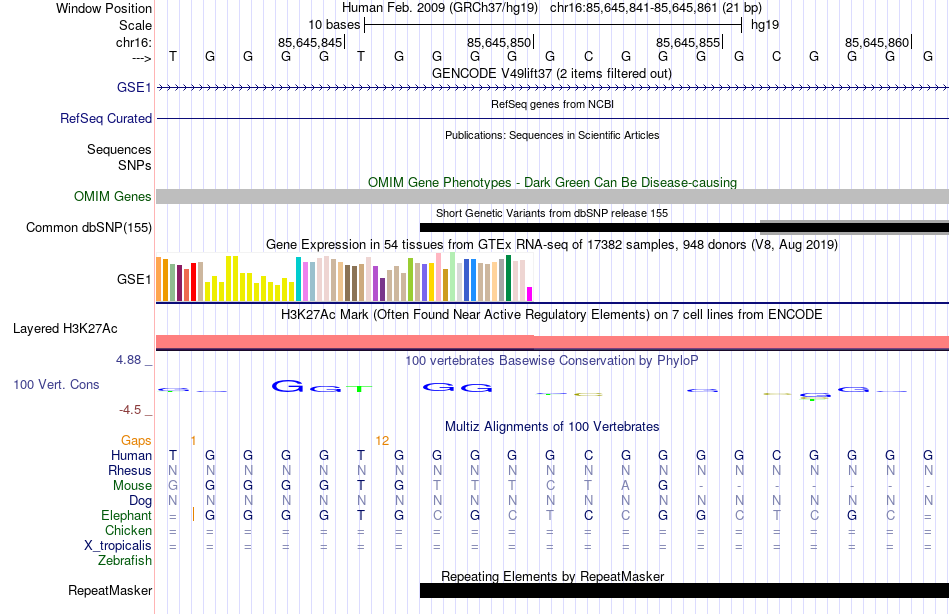Click the GSE1 gene arrow line in GENCODE
Viewport: 950px width, 614px height.
pos(553,88)
